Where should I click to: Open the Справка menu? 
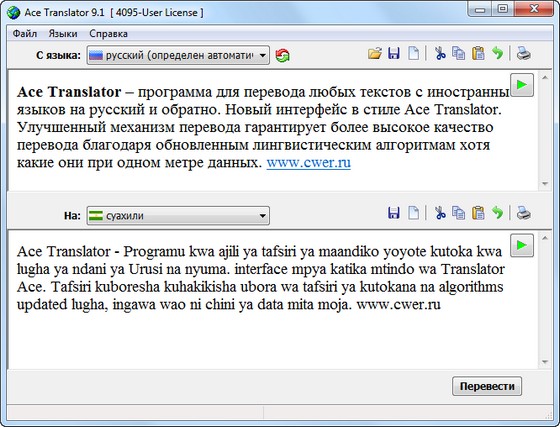pyautogui.click(x=108, y=34)
